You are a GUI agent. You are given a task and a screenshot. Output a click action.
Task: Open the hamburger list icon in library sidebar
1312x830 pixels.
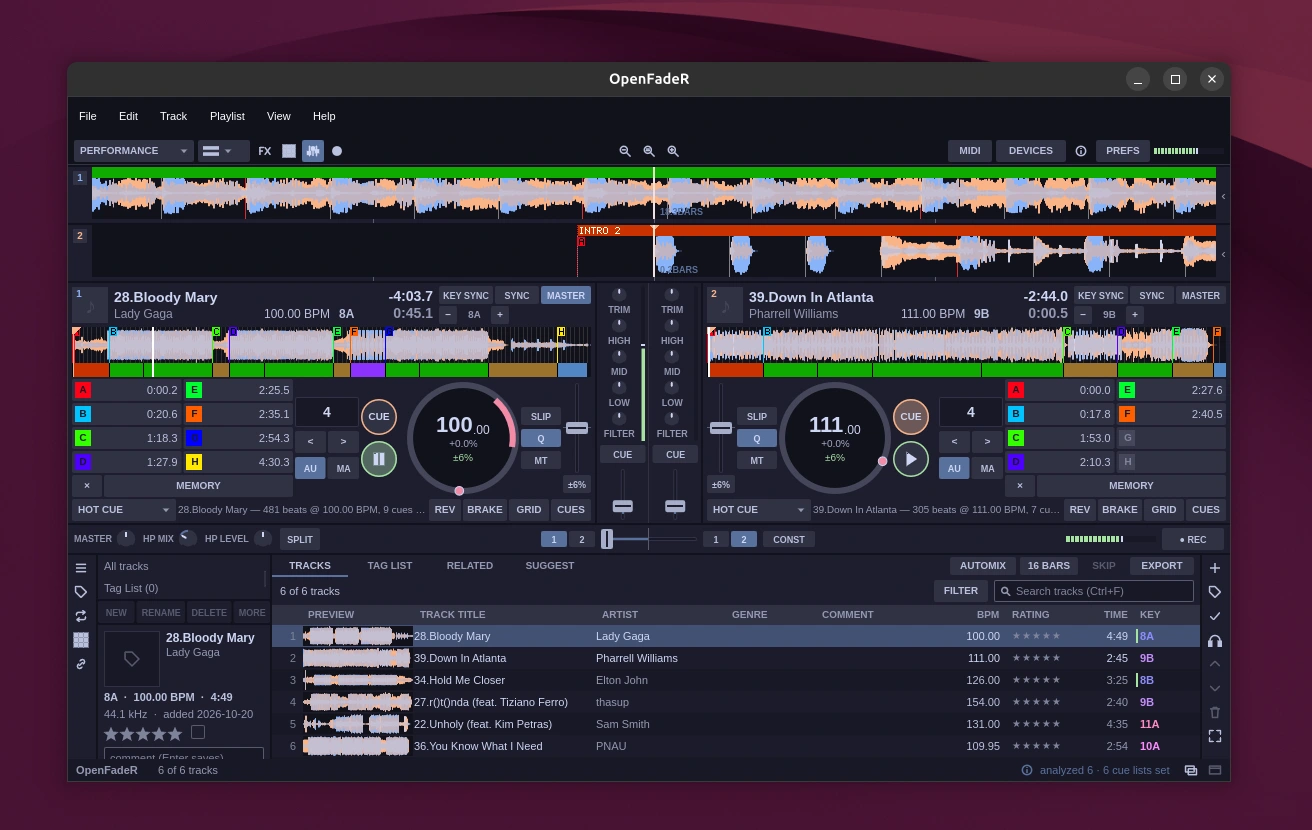tap(81, 568)
